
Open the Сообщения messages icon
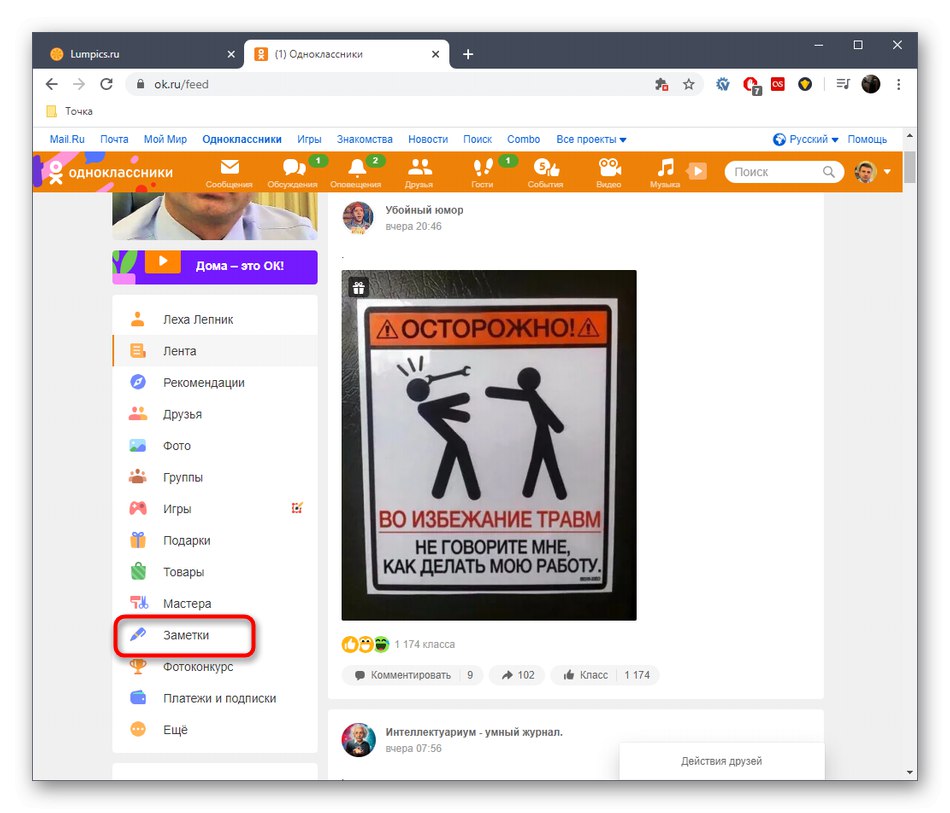[229, 173]
